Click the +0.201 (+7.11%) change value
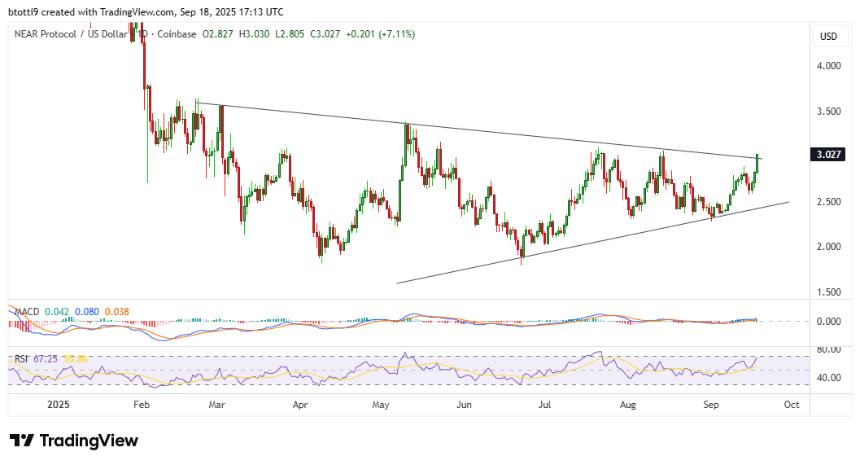The image size is (860, 465). [378, 34]
